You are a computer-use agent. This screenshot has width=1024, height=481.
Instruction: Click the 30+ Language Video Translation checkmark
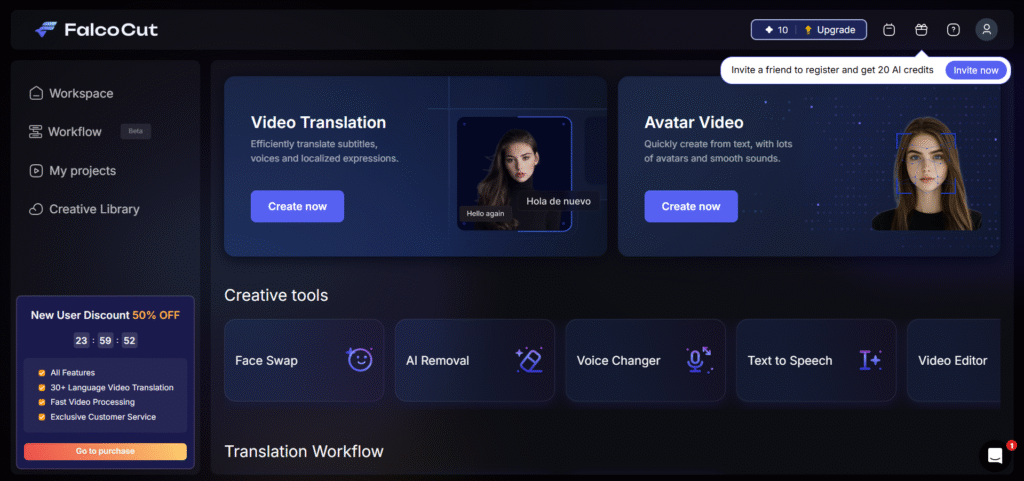(x=42, y=388)
